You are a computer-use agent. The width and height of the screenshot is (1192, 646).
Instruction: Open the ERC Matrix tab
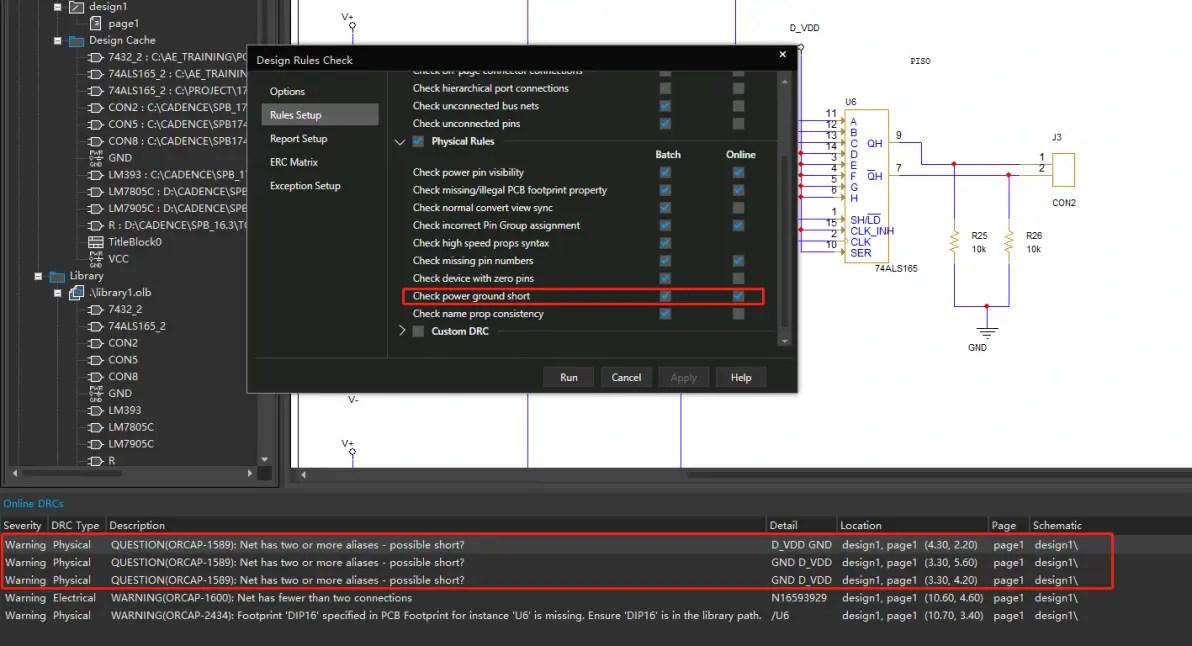pos(293,162)
